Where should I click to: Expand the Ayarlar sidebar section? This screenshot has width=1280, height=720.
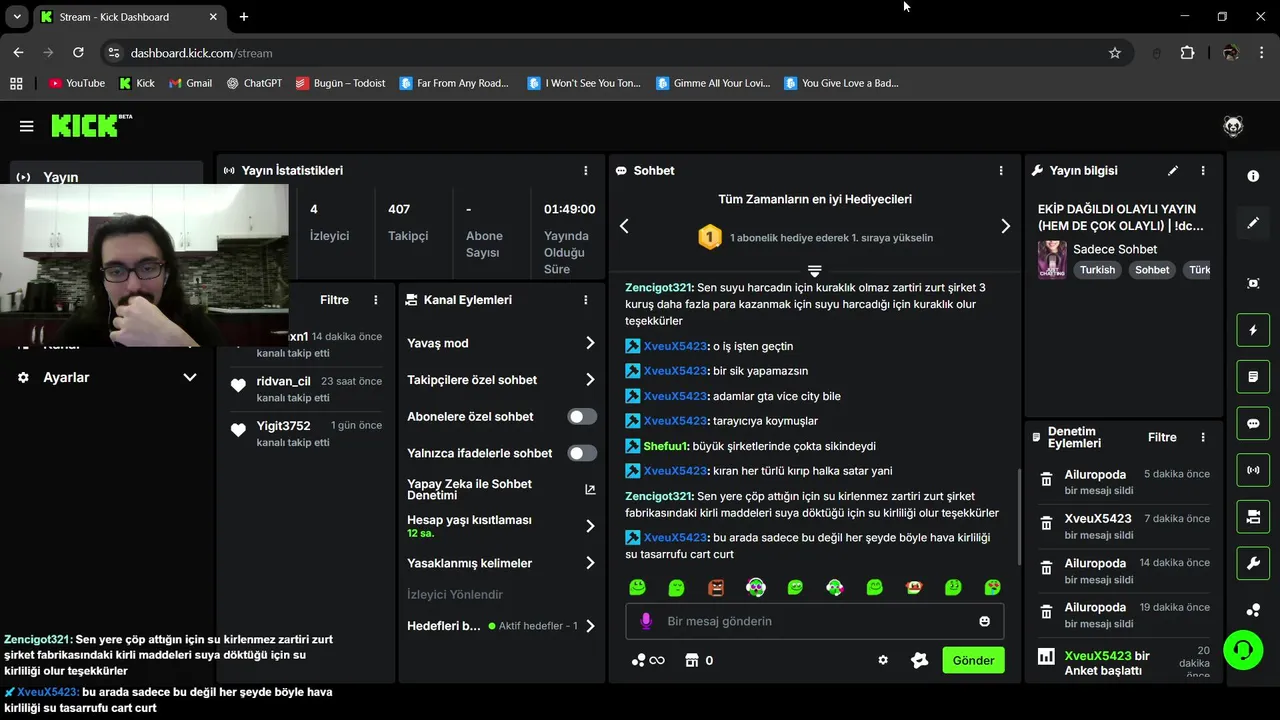pos(108,377)
